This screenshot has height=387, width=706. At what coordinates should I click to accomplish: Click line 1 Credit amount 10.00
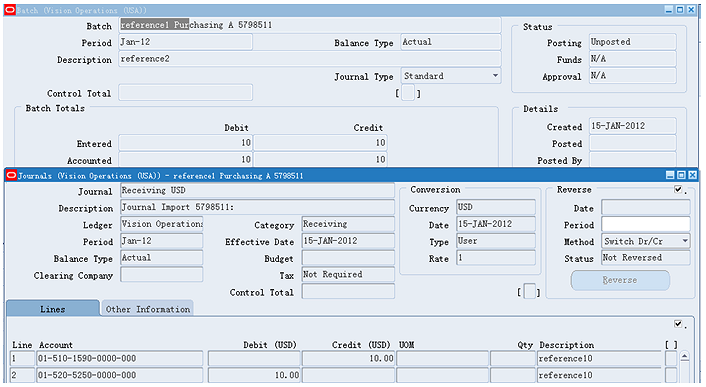(348, 359)
